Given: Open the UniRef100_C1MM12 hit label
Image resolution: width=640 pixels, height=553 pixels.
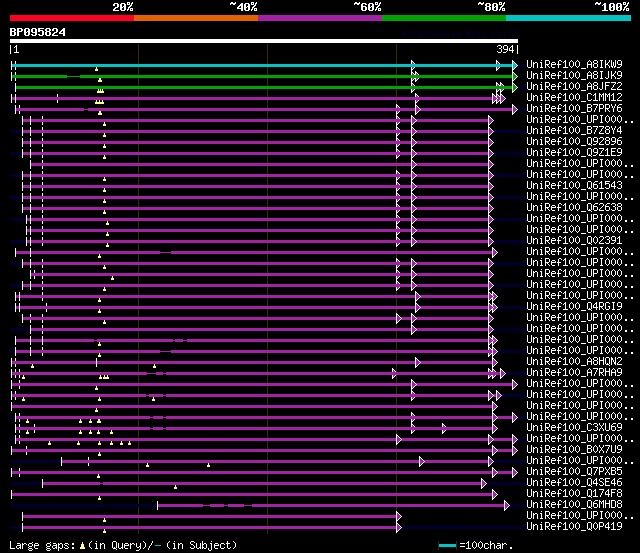Looking at the screenshot, I should (x=574, y=97).
